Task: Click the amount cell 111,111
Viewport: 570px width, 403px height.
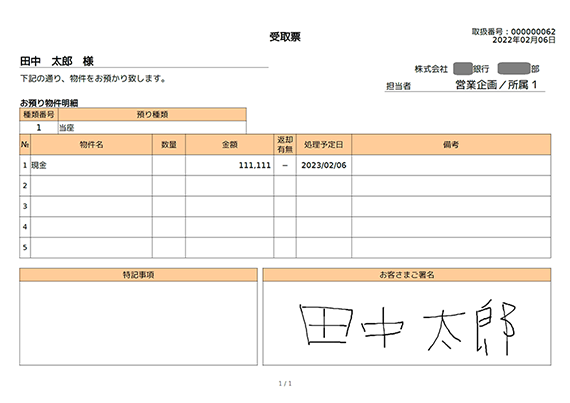Action: [229, 165]
